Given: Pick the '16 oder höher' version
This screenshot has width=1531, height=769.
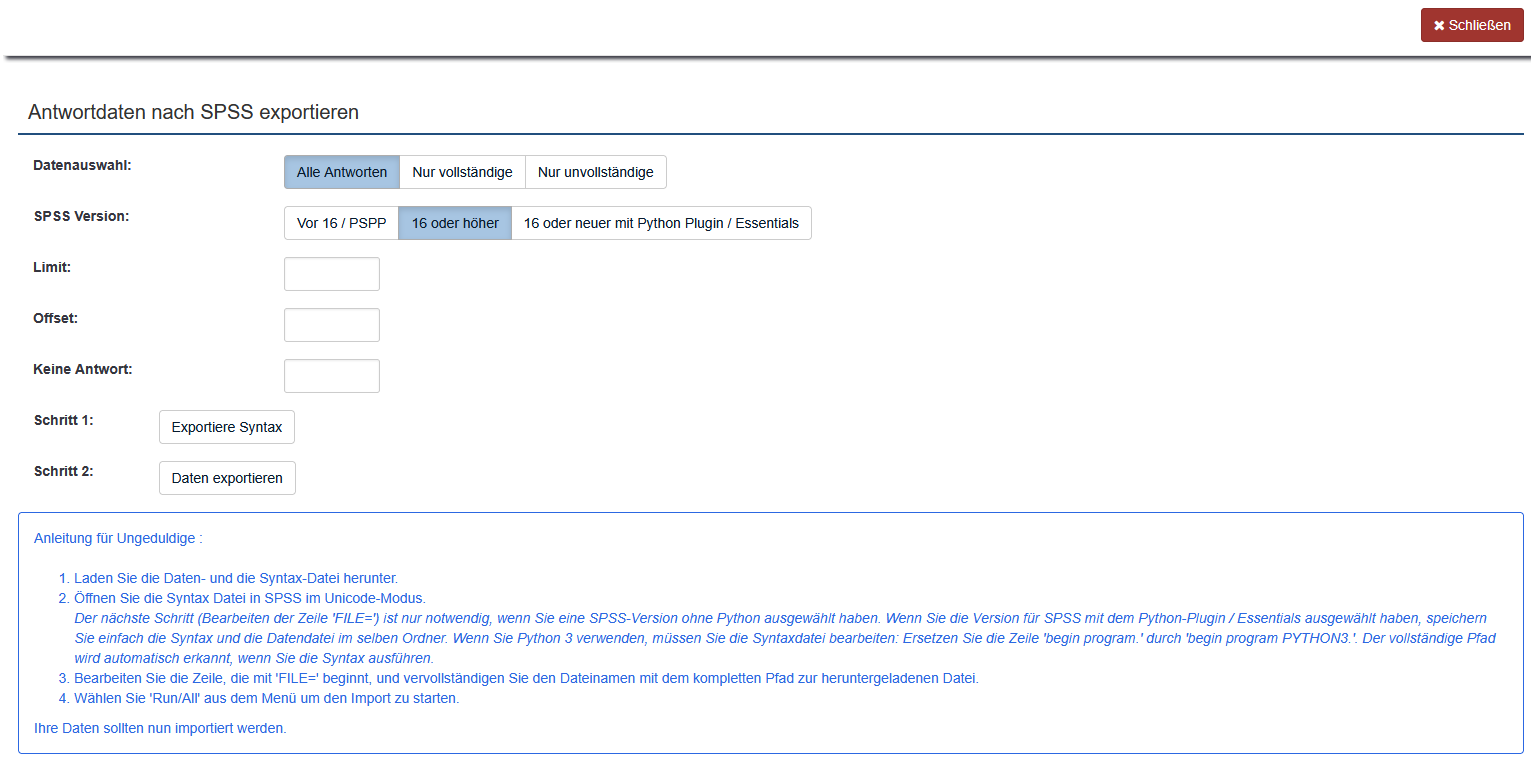Looking at the screenshot, I should point(455,223).
